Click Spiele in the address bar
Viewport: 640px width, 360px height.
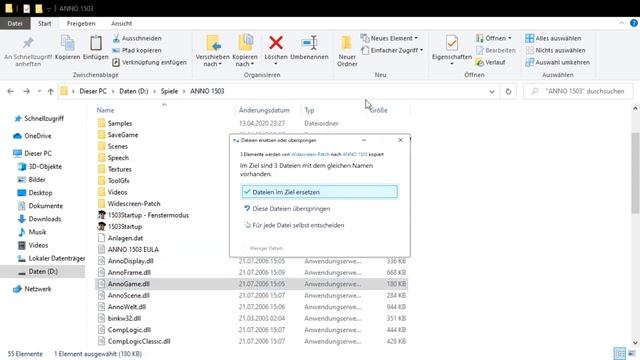point(169,91)
